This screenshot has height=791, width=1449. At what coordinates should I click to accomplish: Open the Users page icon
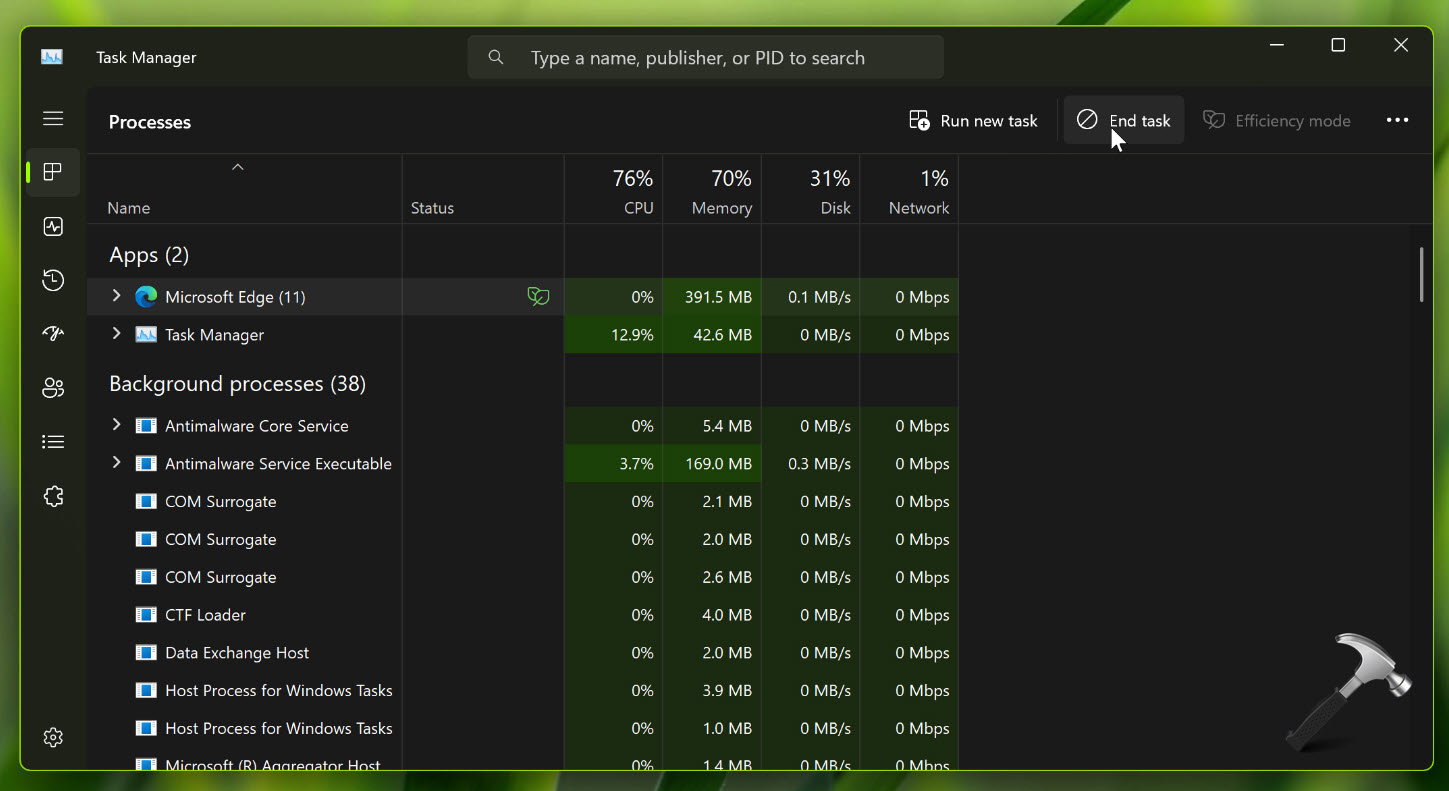click(x=54, y=388)
